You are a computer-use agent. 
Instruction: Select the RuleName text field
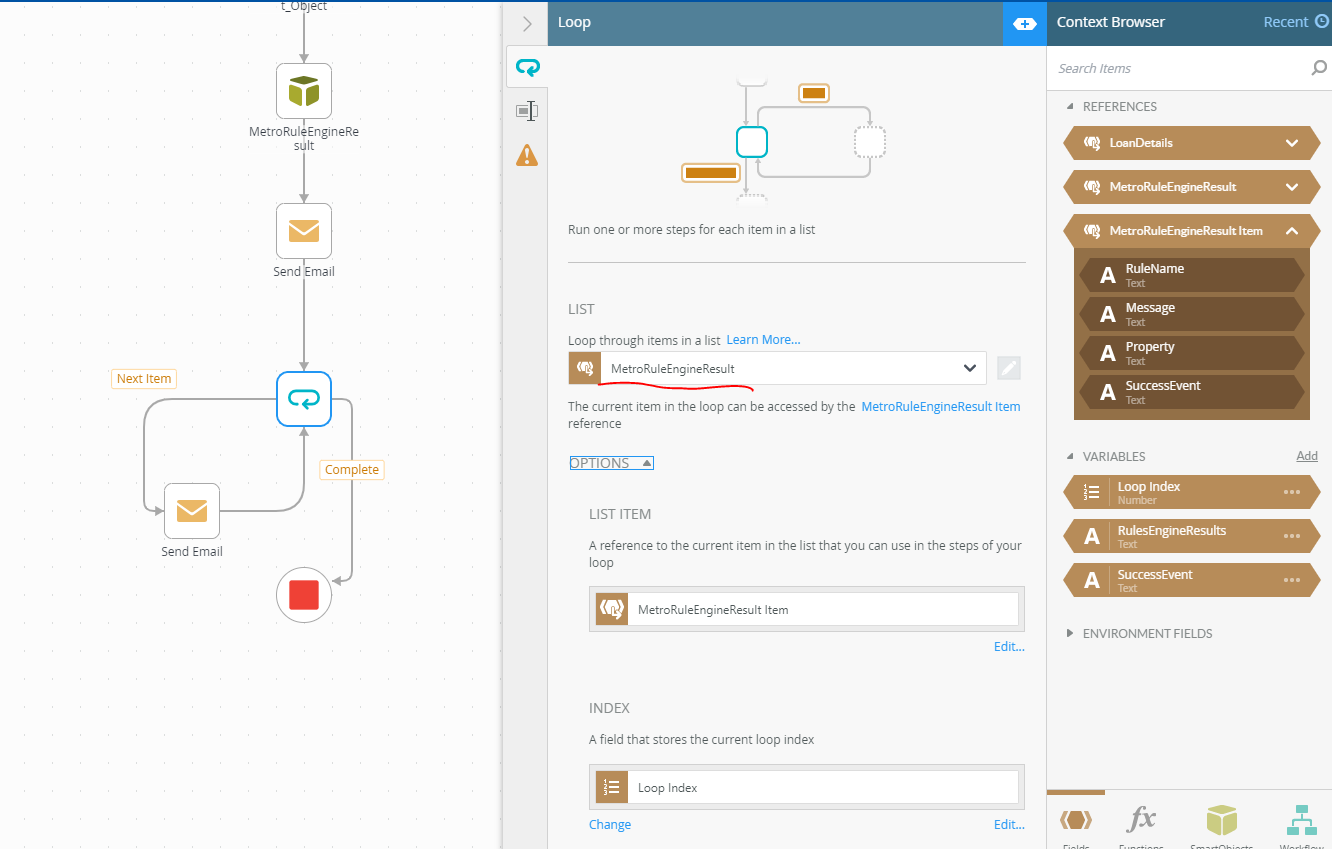click(1192, 275)
